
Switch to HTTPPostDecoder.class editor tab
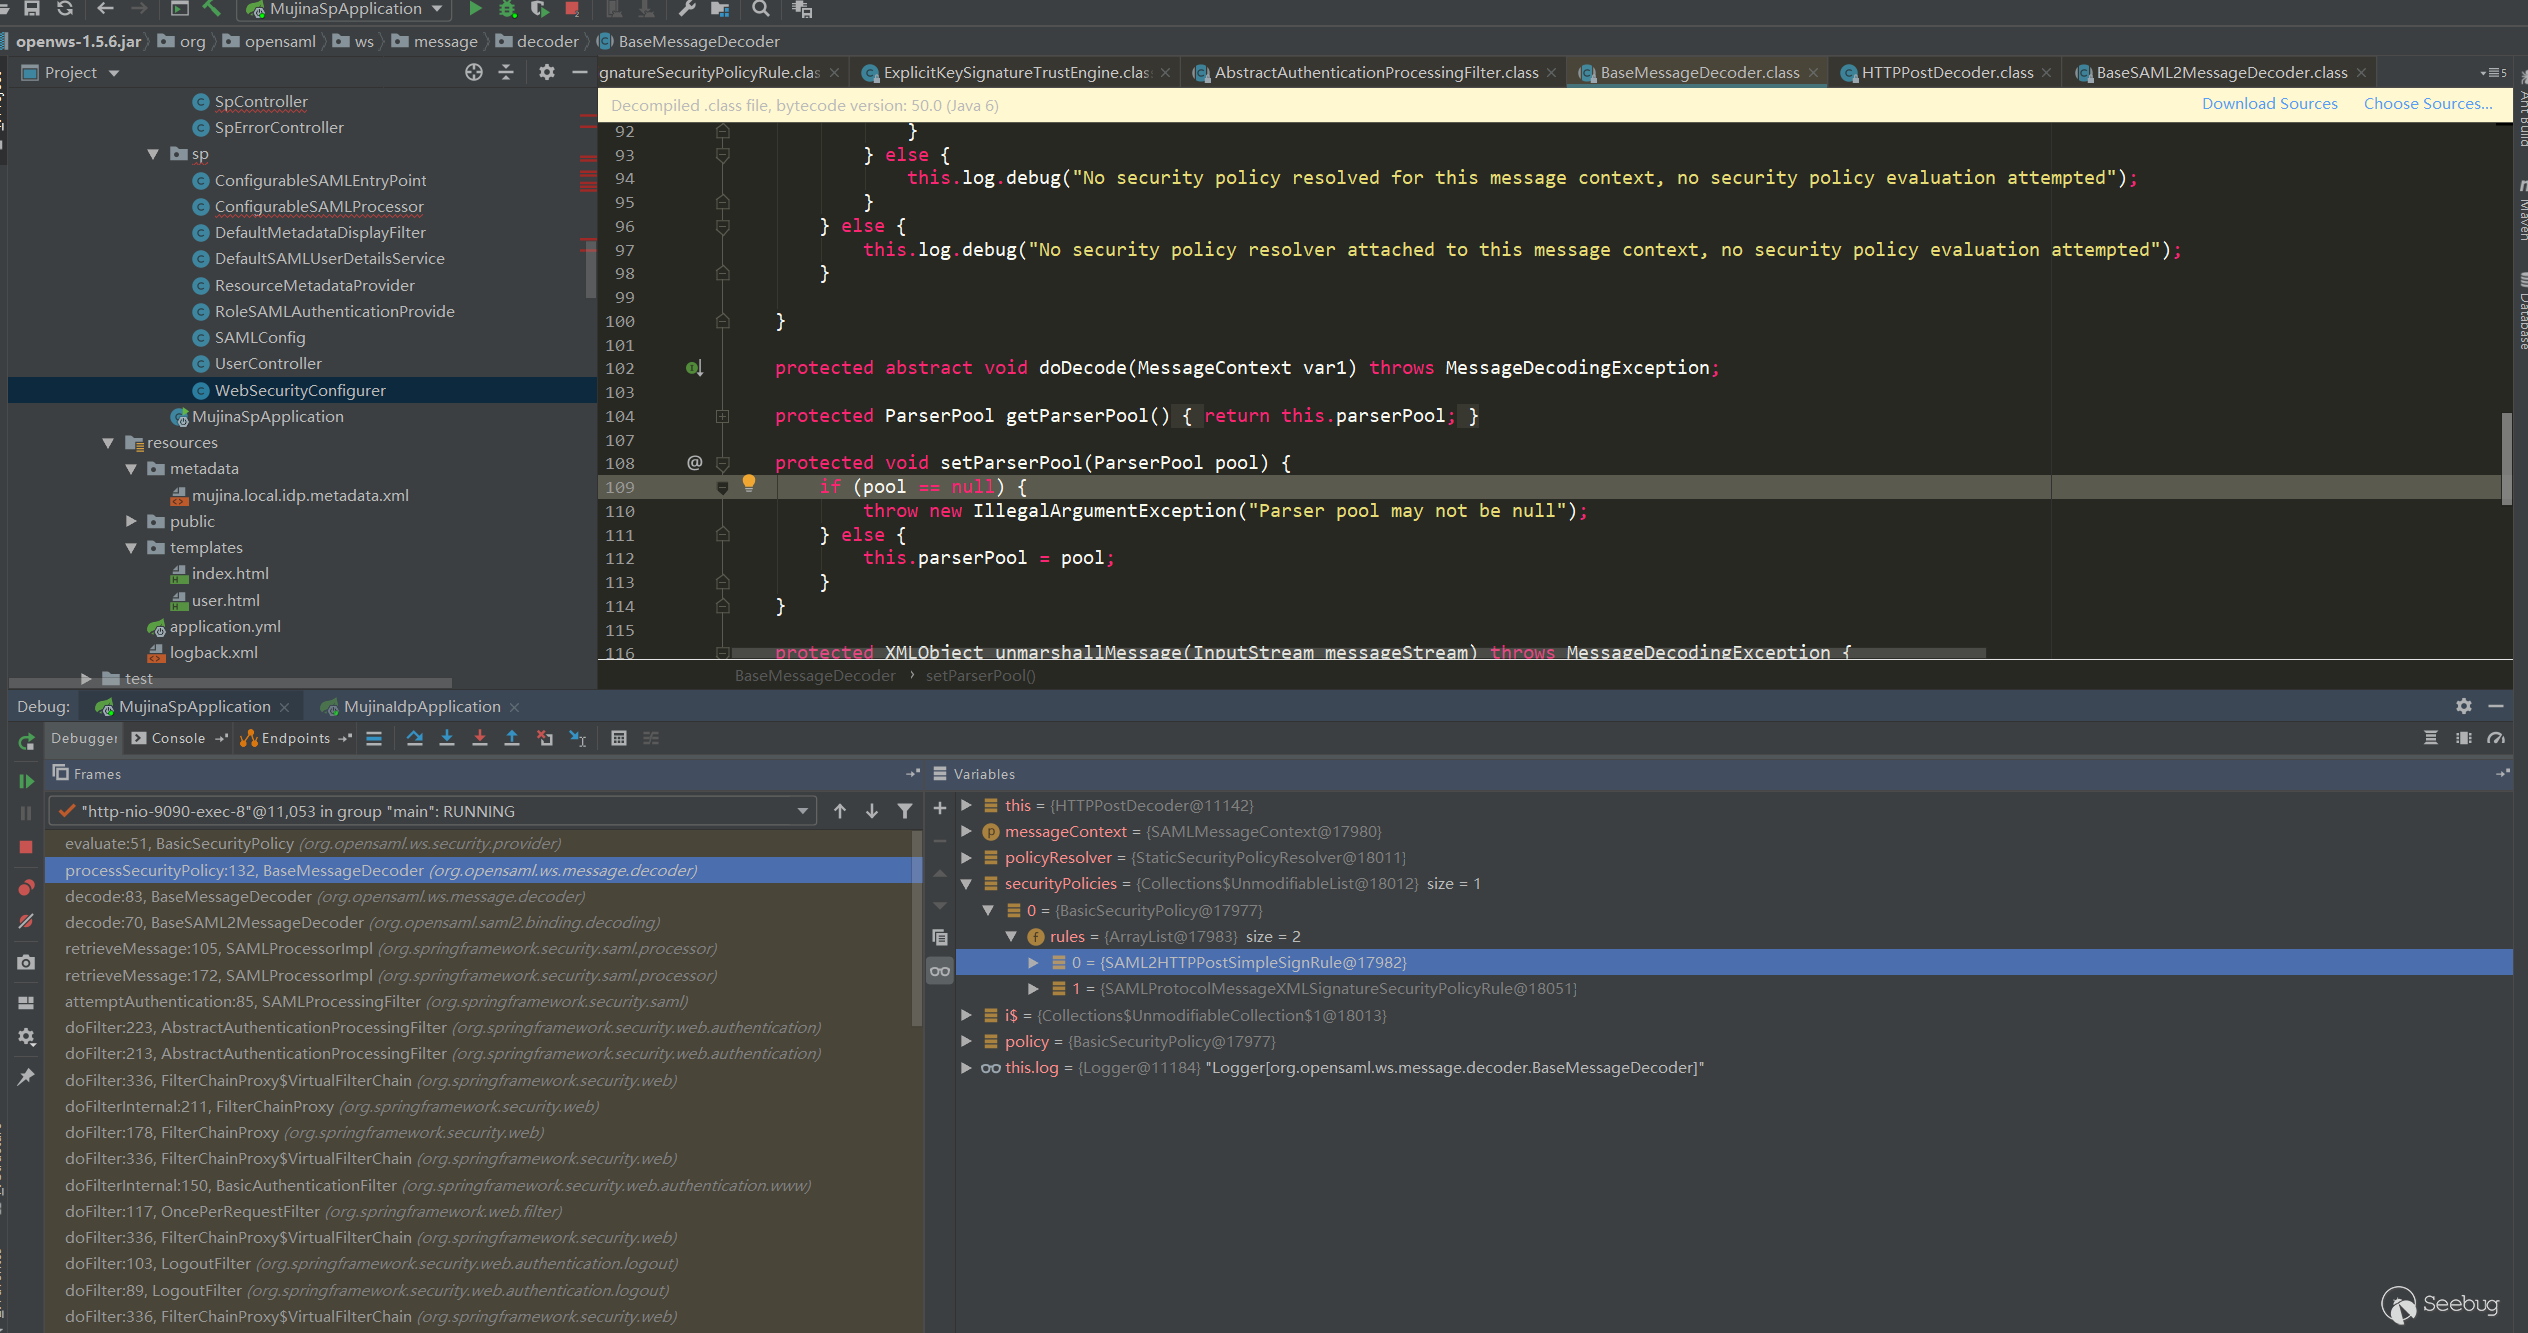point(1946,72)
